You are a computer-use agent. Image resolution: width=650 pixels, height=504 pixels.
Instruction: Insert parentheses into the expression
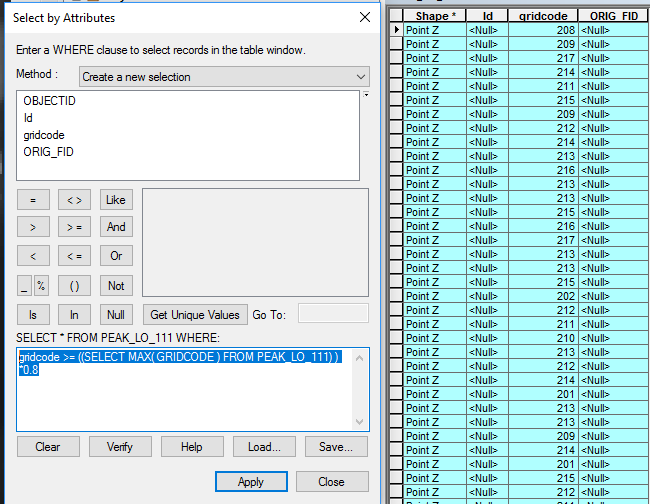pyautogui.click(x=74, y=286)
